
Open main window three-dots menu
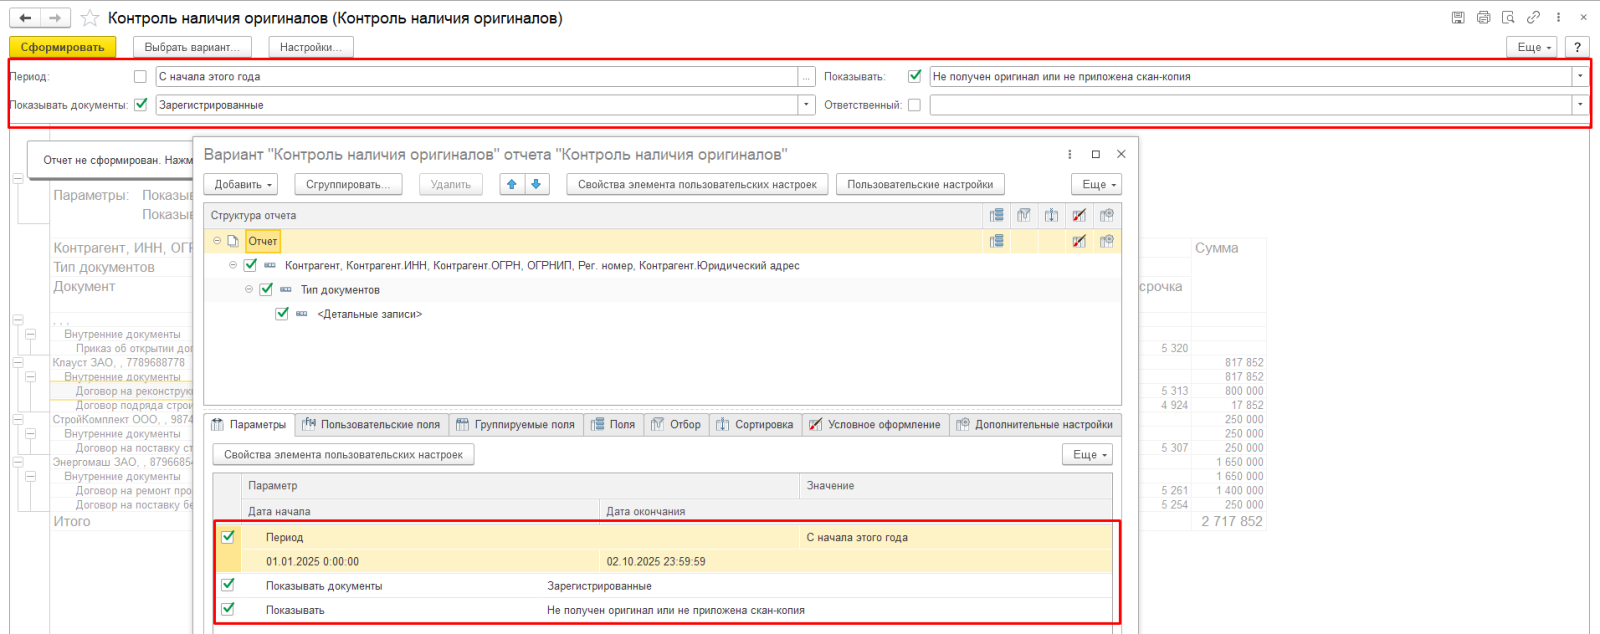[1558, 18]
